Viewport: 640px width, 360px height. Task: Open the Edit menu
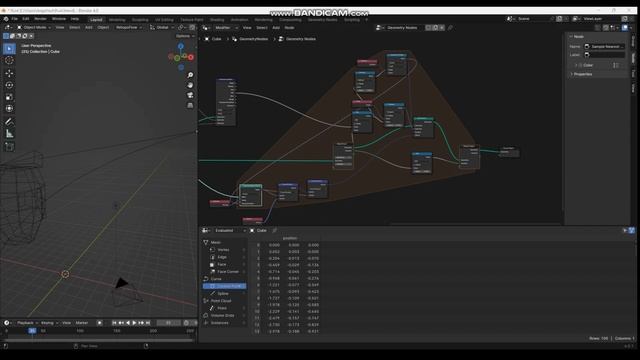pyautogui.click(x=26, y=19)
